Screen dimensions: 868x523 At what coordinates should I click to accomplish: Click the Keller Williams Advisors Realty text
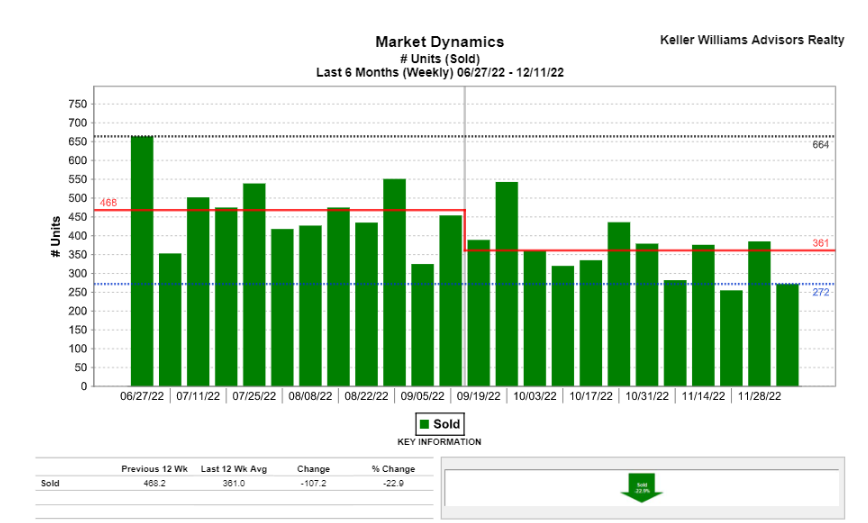tap(752, 40)
